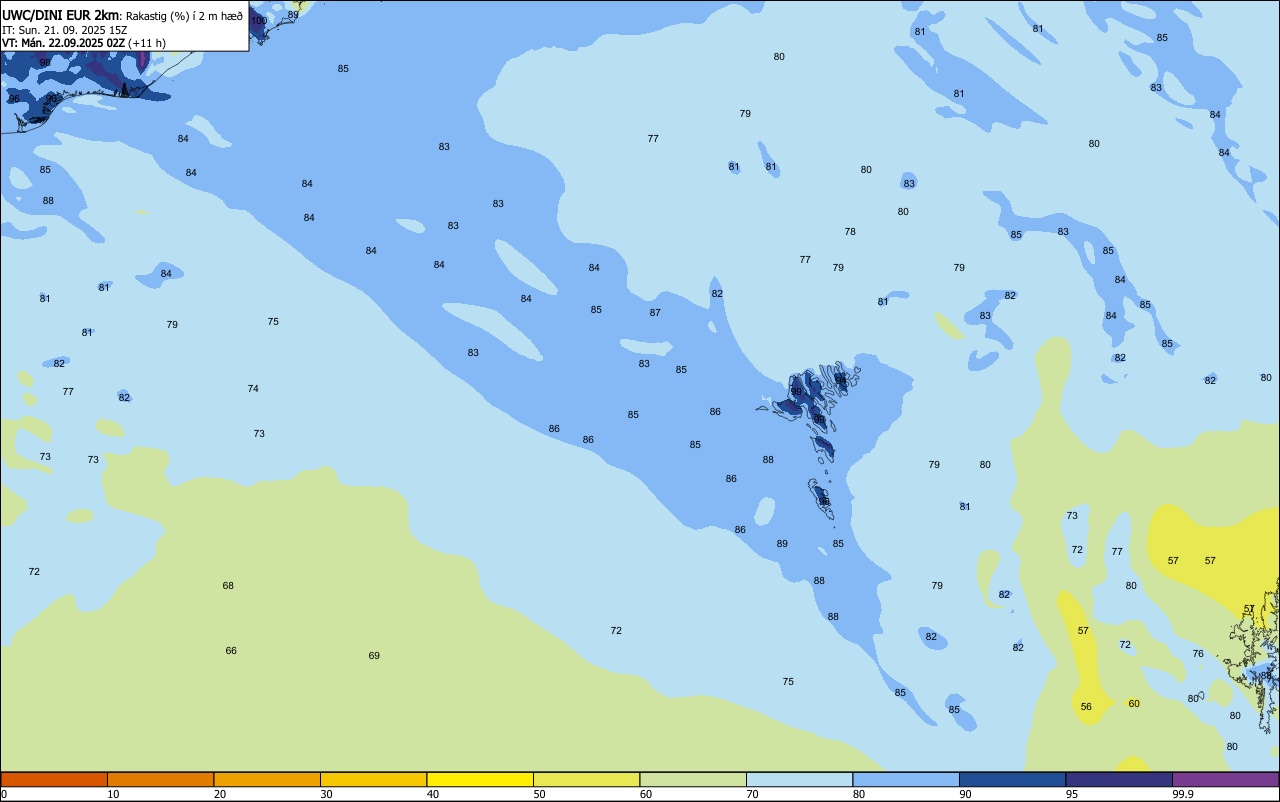Screen dimensions: 1280x802
Task: Pick the 95–99.9 dark purple legend swatch
Action: click(1119, 779)
